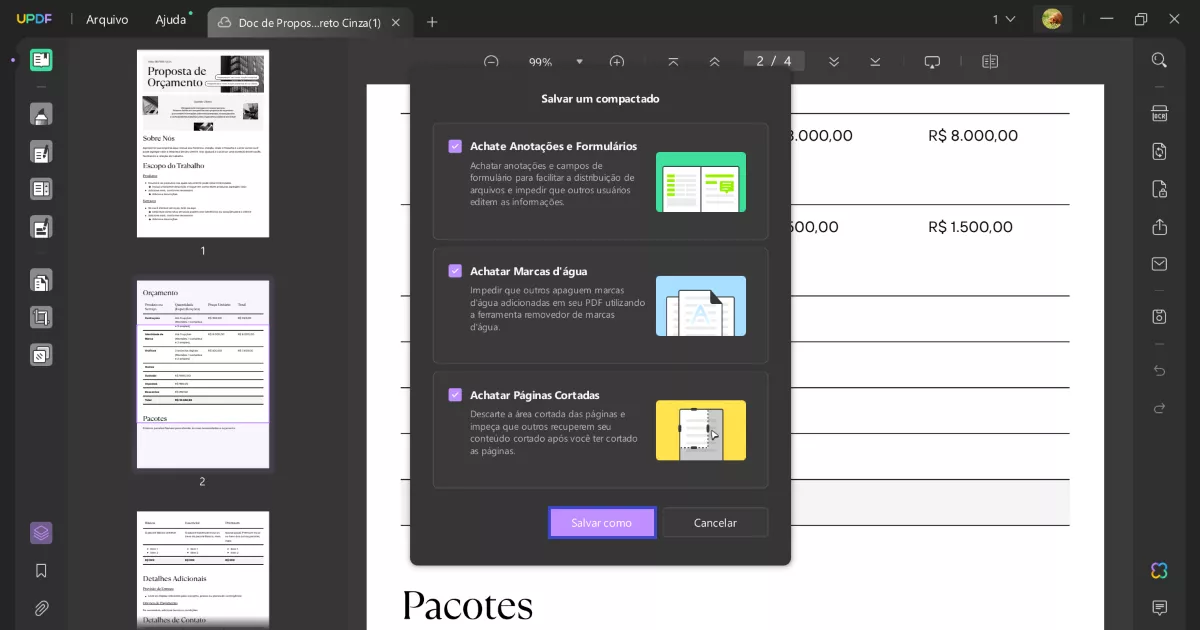Select the page 2 thumbnail
The image size is (1200, 630).
202,375
